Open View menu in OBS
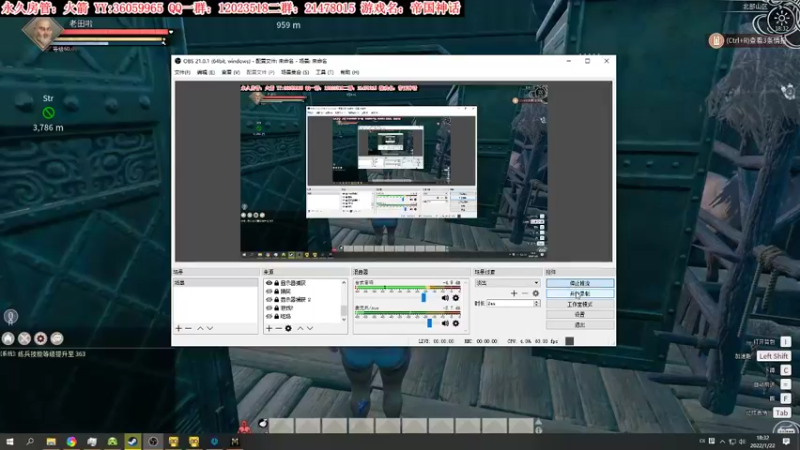This screenshot has height=450, width=800. click(230, 72)
